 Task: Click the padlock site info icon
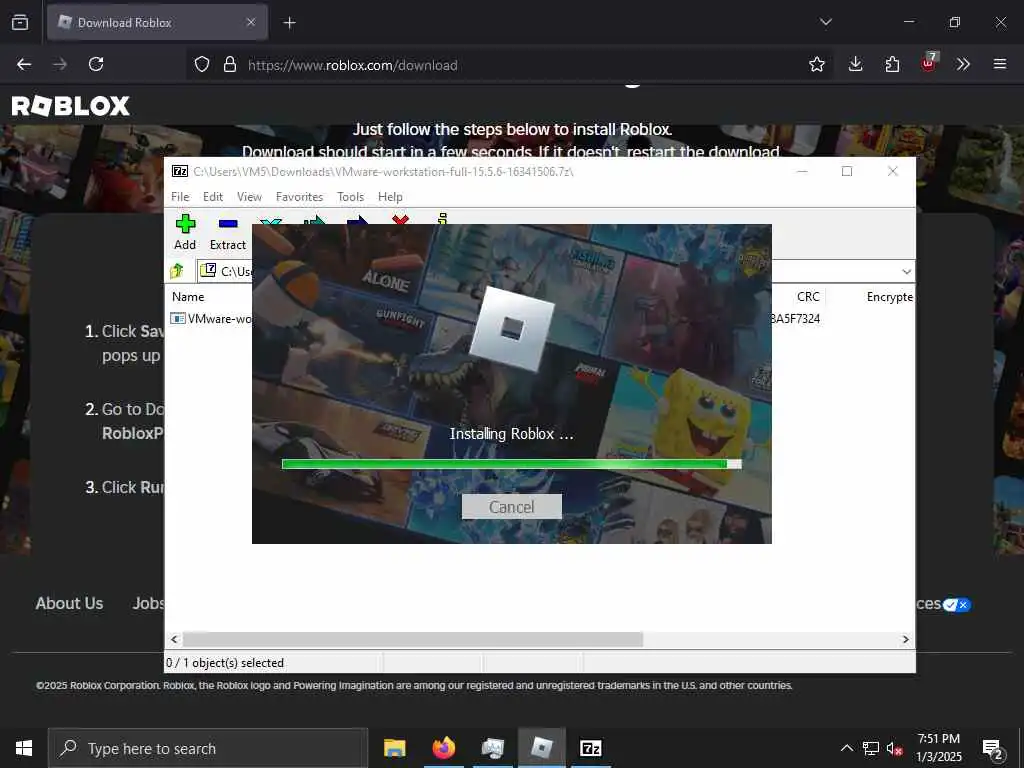pyautogui.click(x=230, y=64)
